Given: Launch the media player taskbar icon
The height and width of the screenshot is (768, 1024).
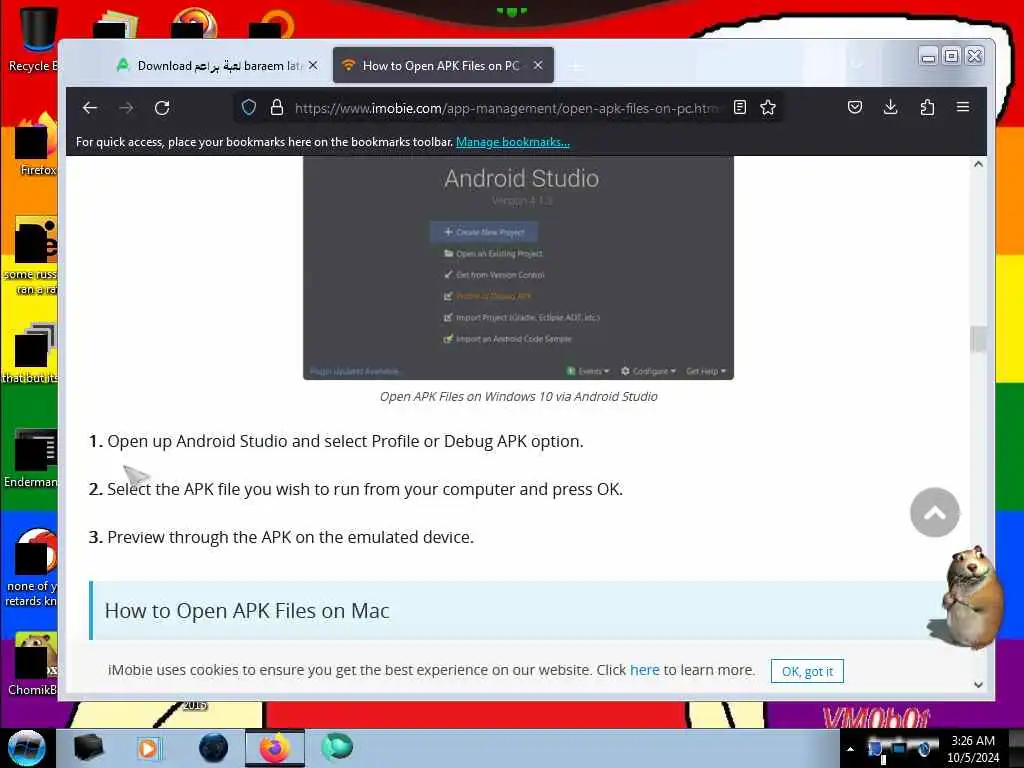Looking at the screenshot, I should [x=148, y=748].
